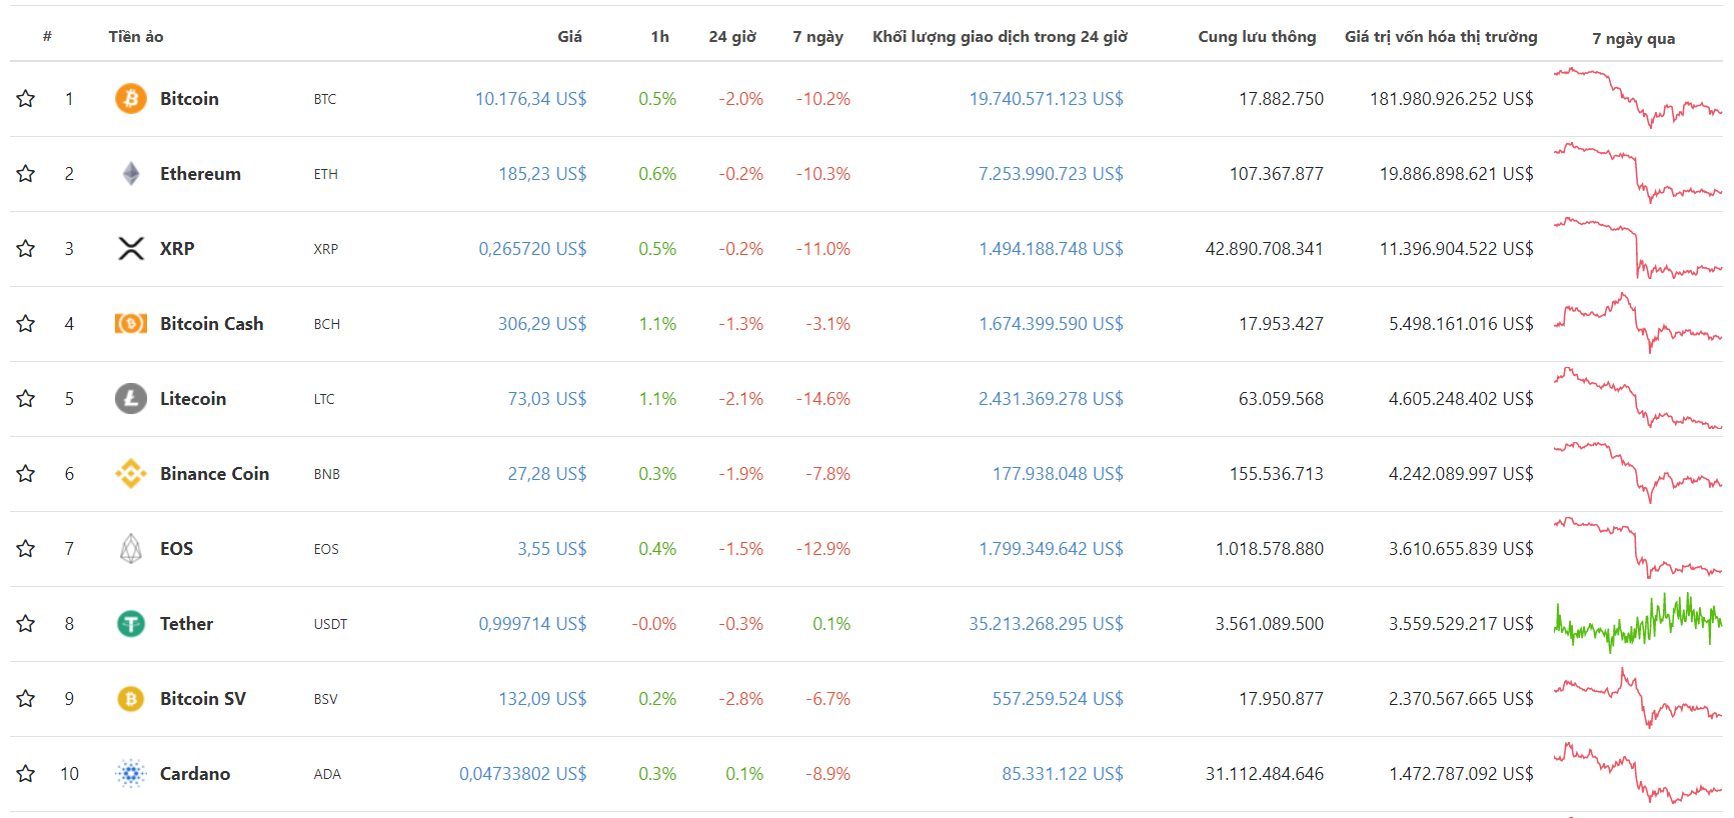Viewport: 1734px width, 818px height.
Task: Click the Ethereum logo icon
Action: tap(131, 173)
